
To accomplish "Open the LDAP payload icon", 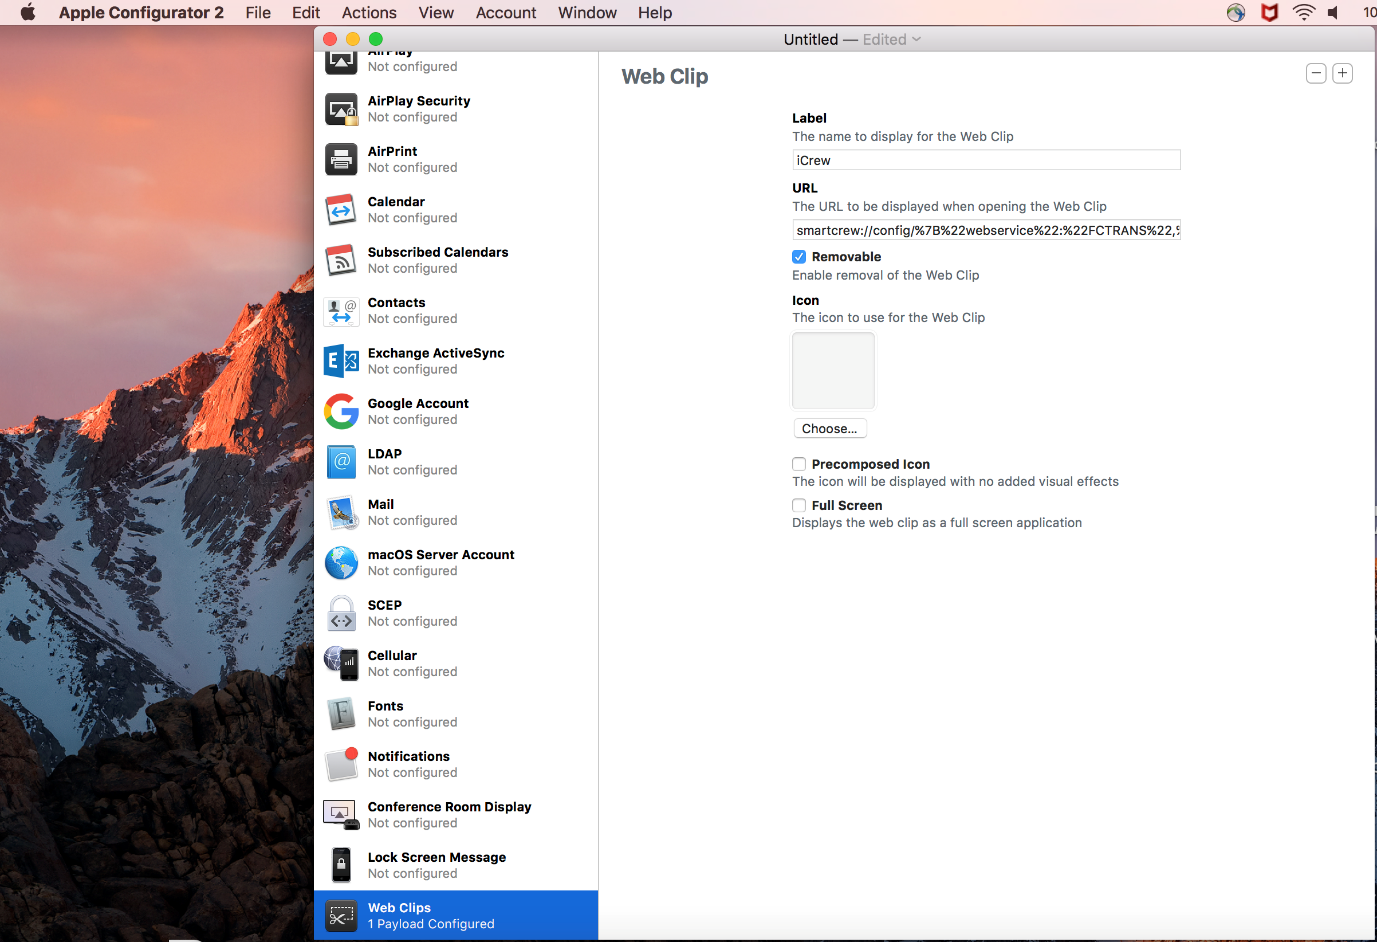I will (x=341, y=462).
